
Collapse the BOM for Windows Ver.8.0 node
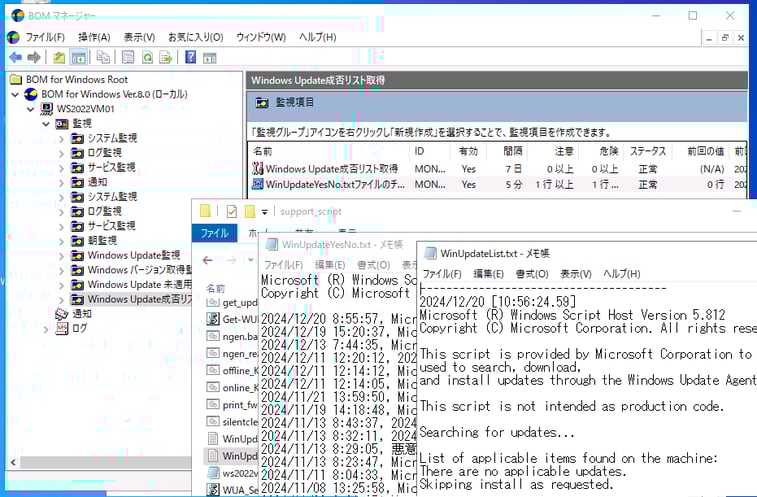[x=15, y=94]
